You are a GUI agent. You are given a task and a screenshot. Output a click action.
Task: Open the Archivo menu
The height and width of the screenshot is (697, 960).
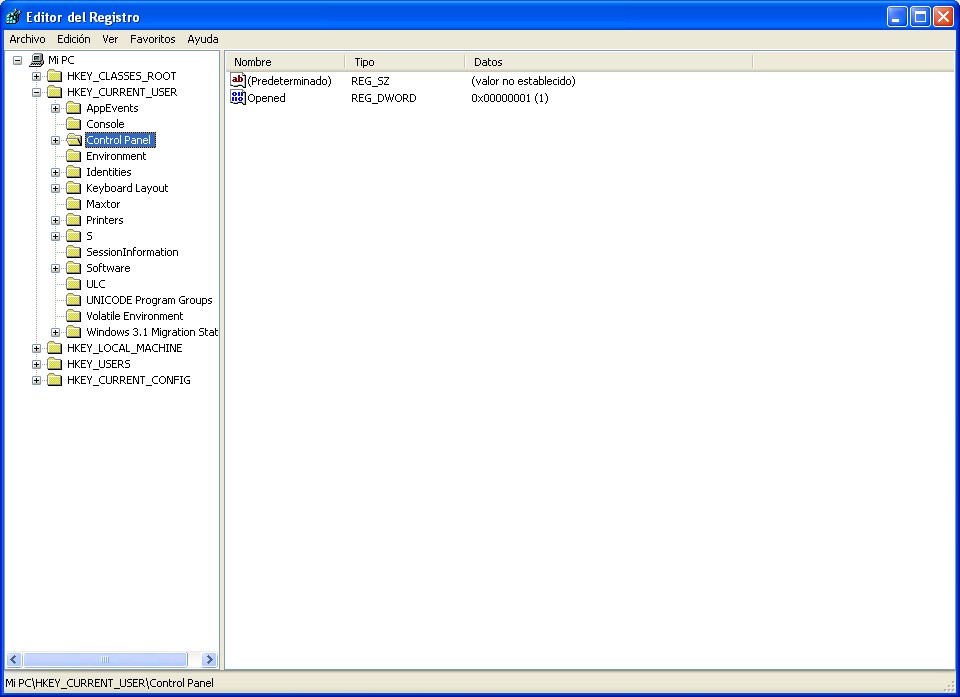(x=27, y=39)
